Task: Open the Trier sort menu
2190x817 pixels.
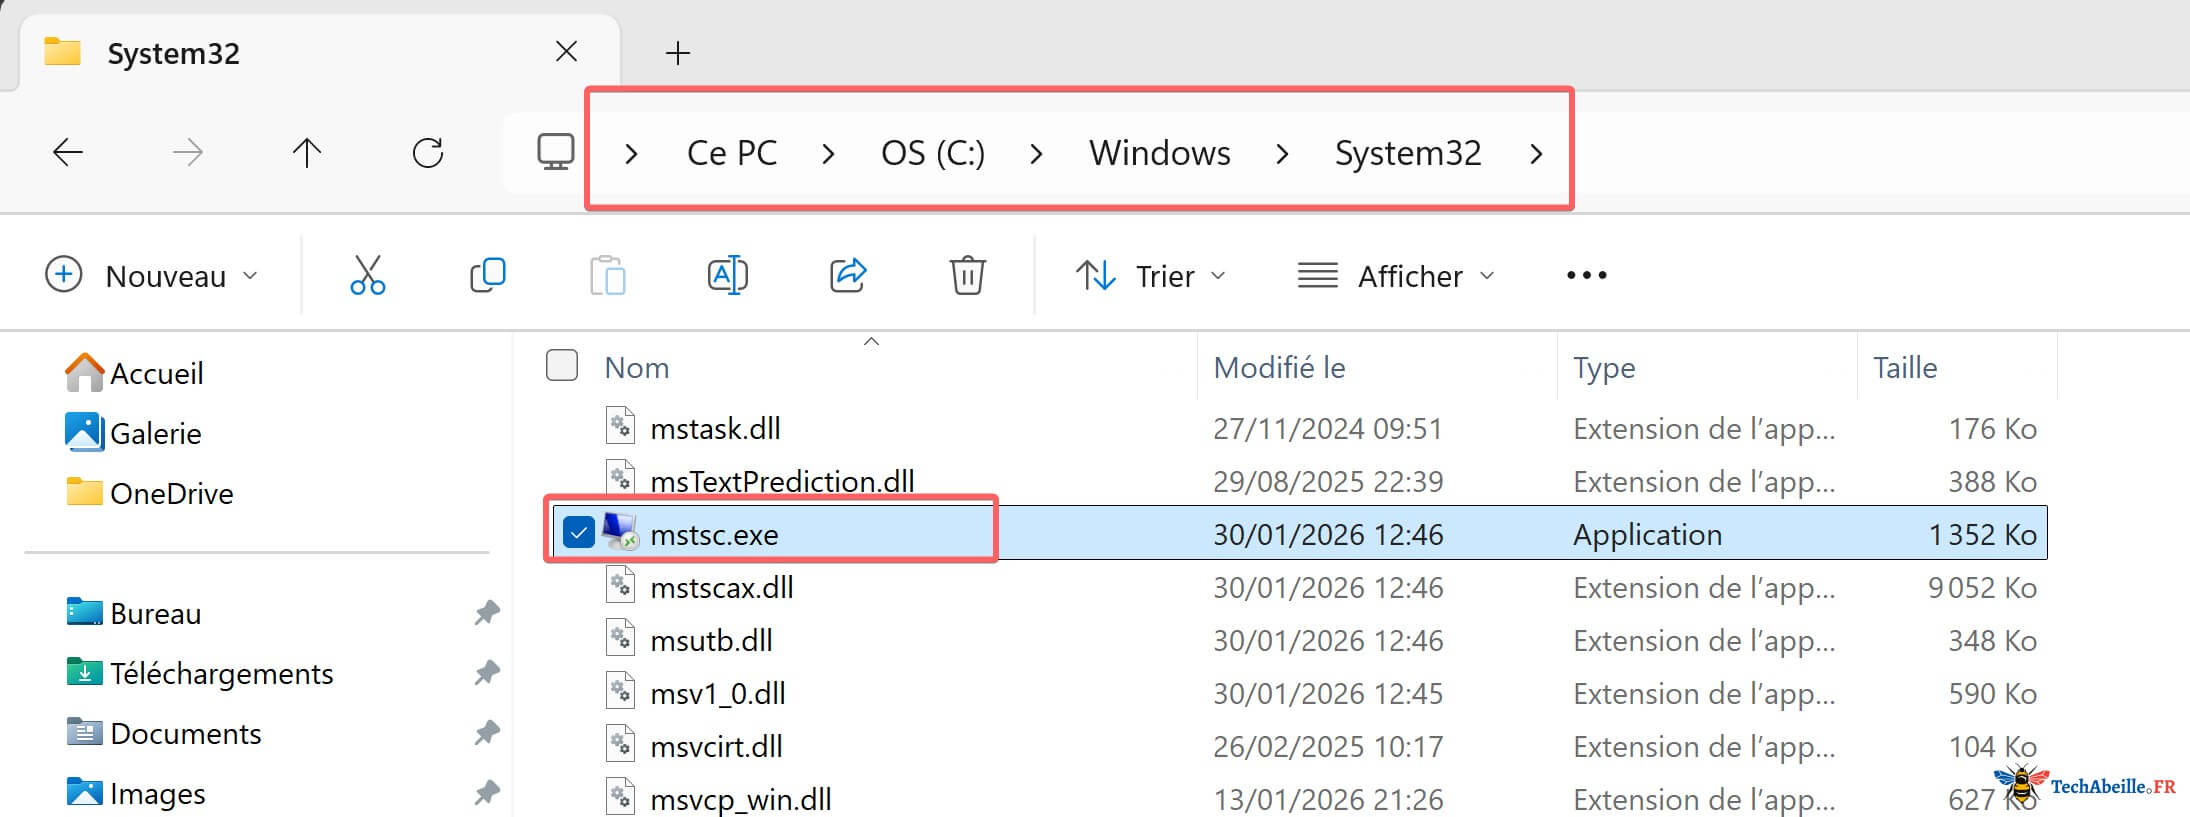Action: 1151,275
